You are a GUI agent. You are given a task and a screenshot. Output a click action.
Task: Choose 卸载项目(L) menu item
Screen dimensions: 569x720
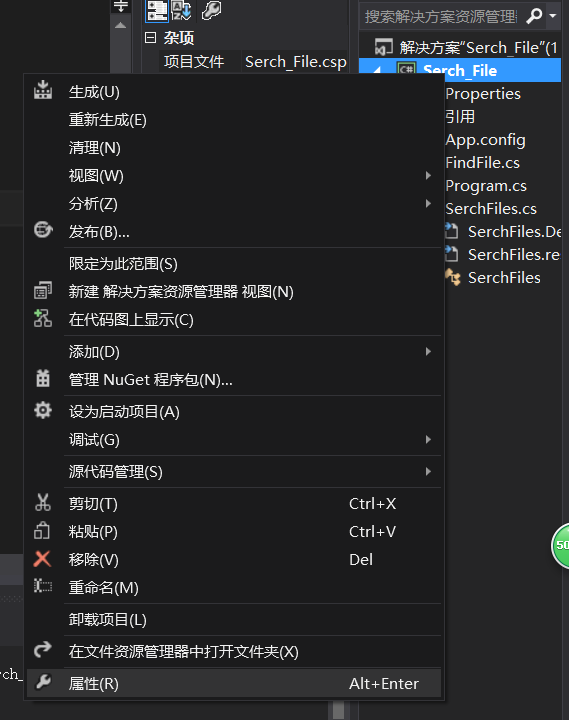point(234,619)
